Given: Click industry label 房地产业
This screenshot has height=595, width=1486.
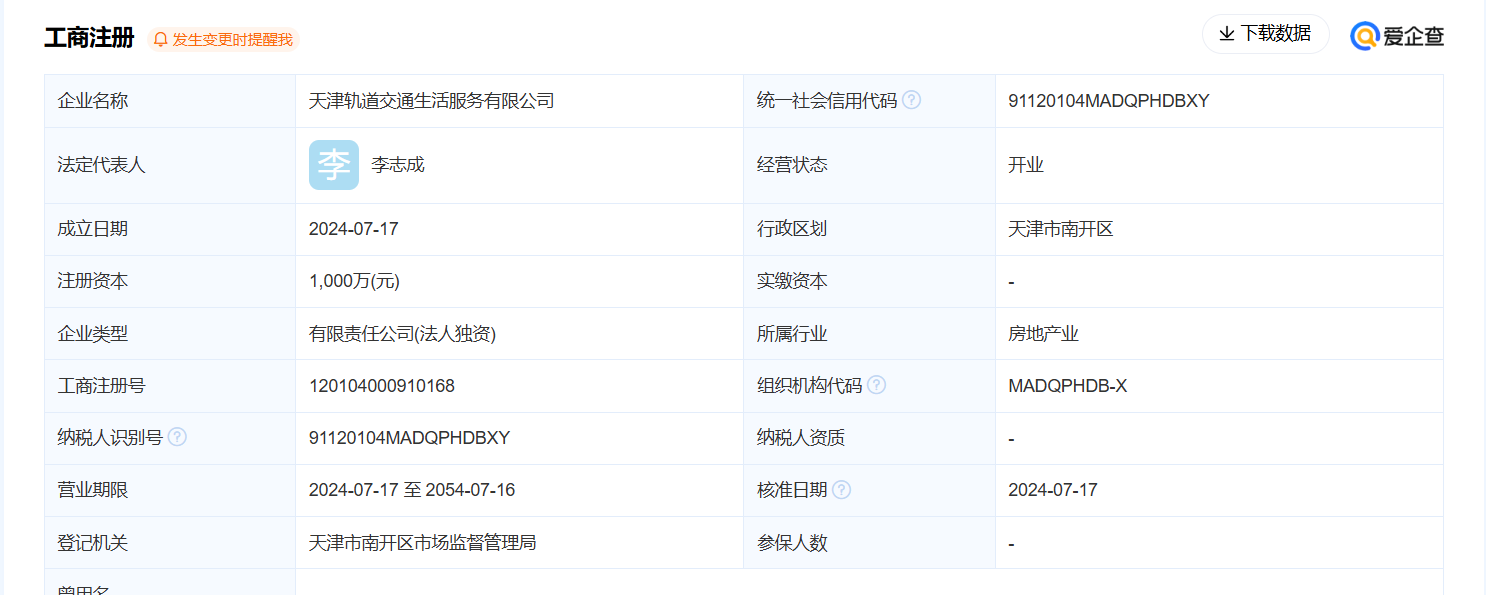Looking at the screenshot, I should 1042,333.
